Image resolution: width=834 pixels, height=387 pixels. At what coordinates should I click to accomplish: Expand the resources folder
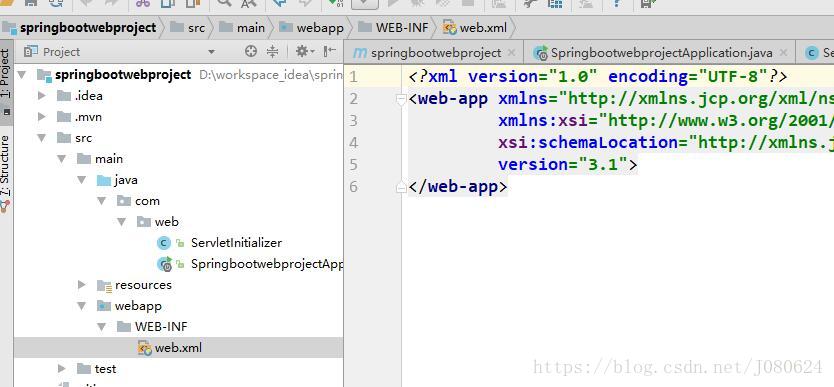coord(82,285)
